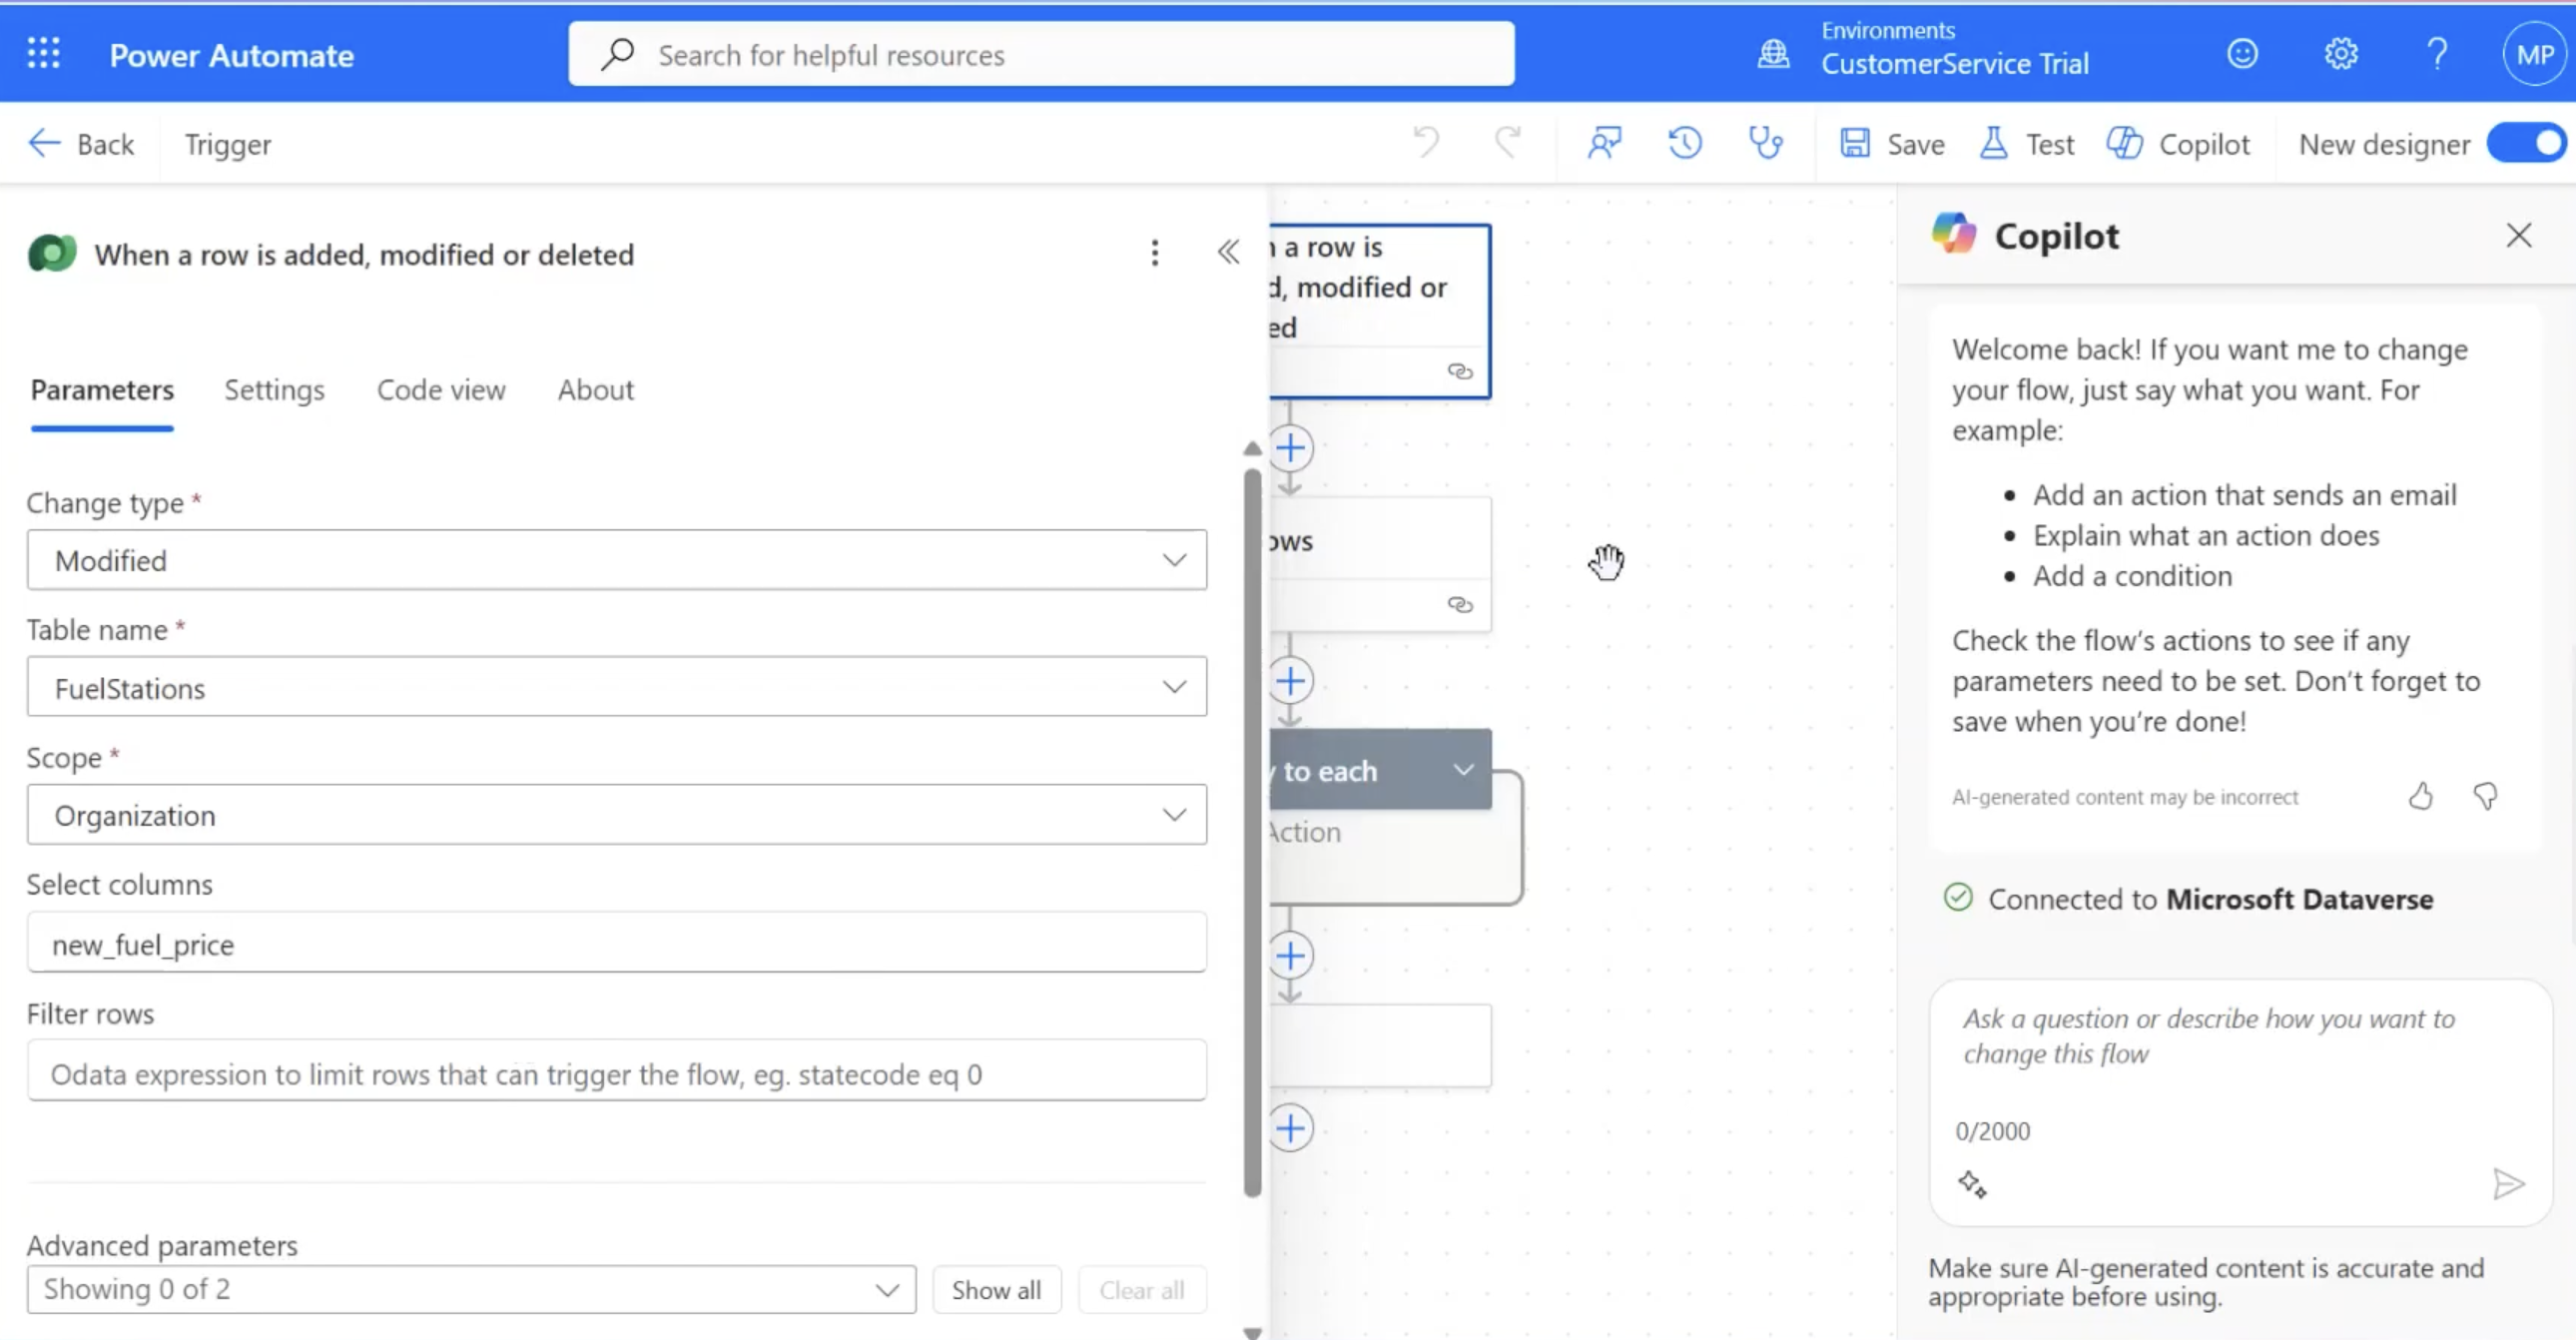Click the Save button
The width and height of the screenshot is (2576, 1340).
1893,144
